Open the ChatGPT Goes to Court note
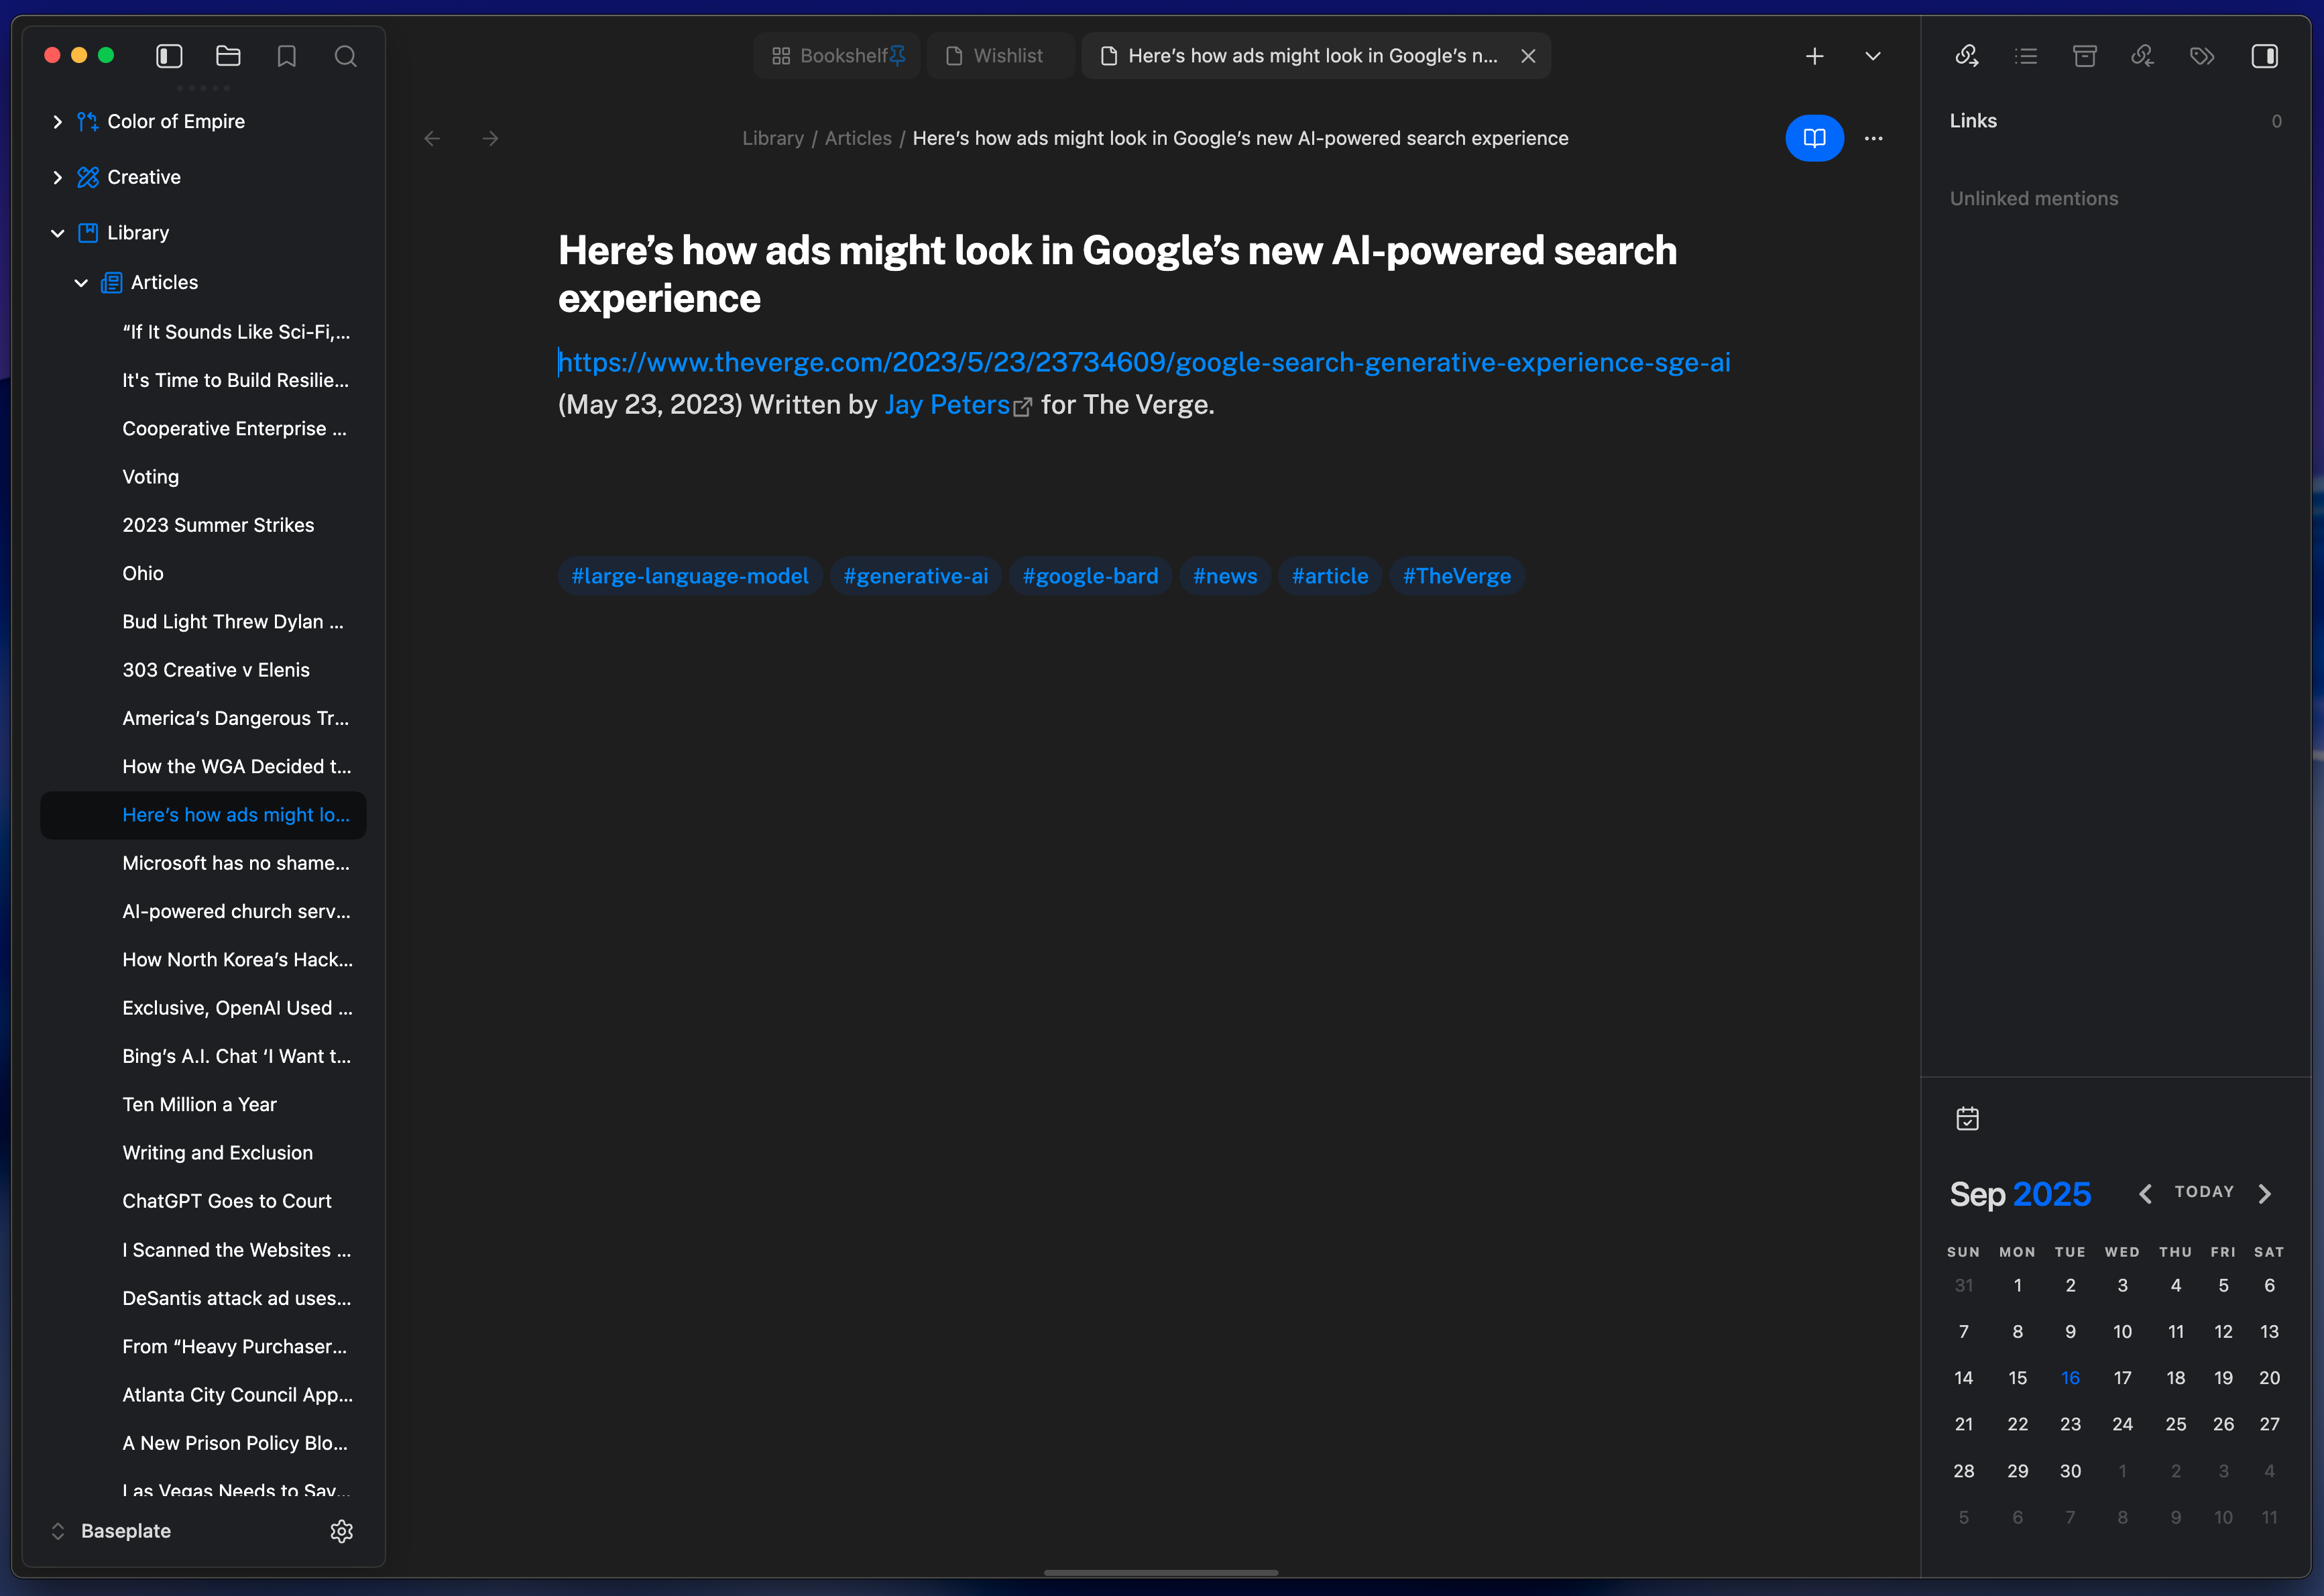Image resolution: width=2324 pixels, height=1596 pixels. click(x=227, y=1201)
